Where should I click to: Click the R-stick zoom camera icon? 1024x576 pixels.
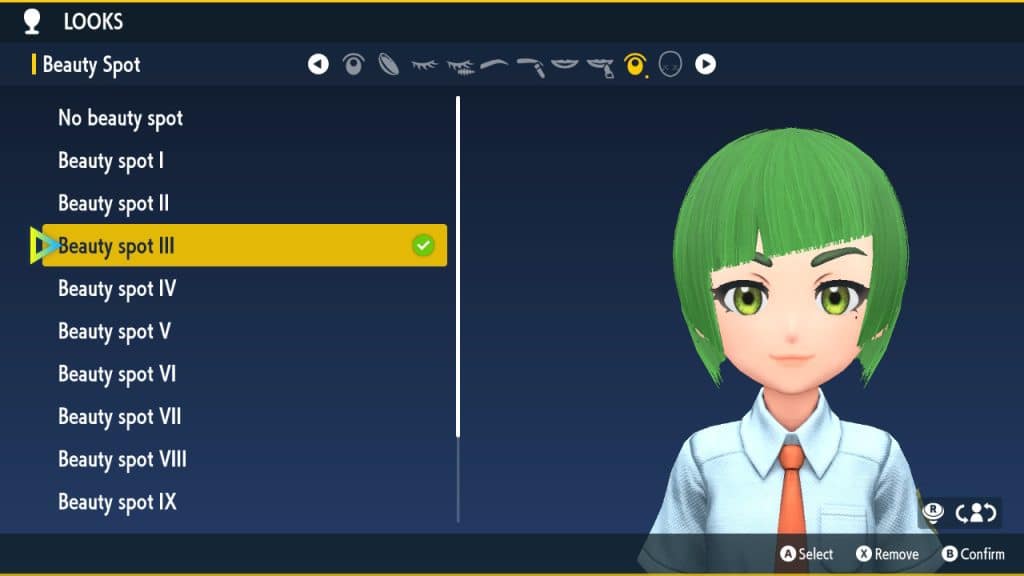click(933, 512)
